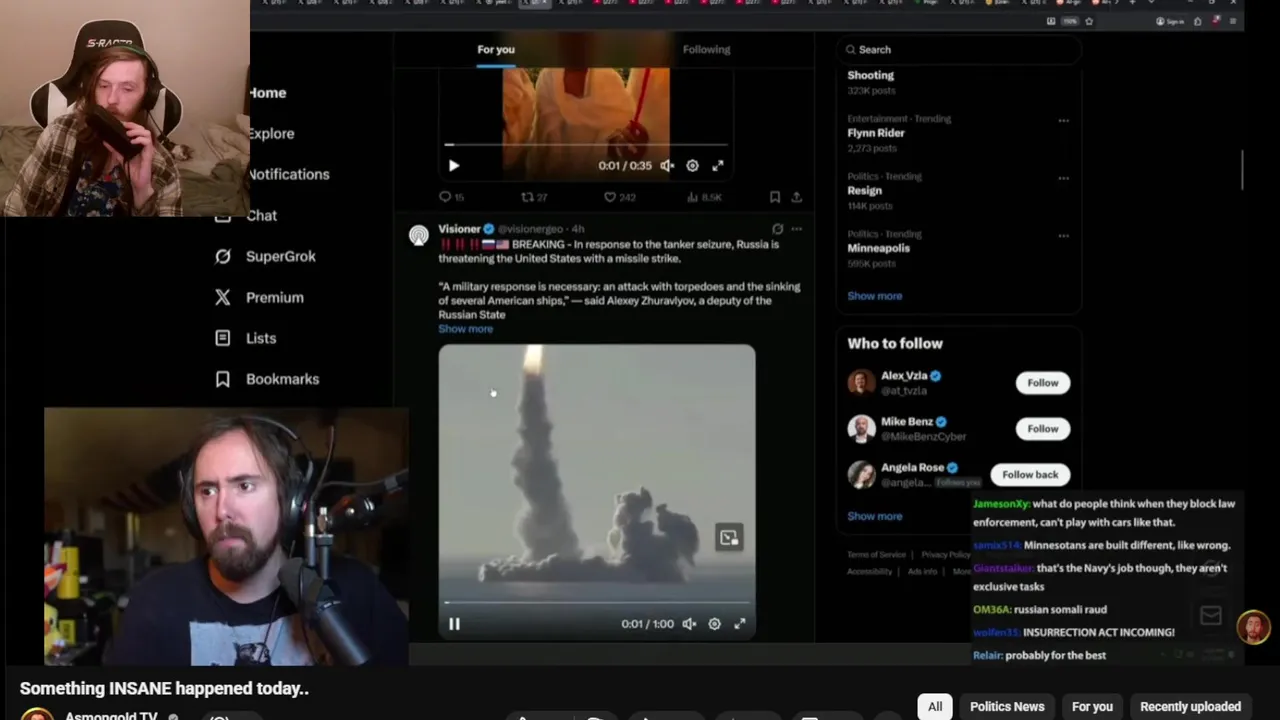Switch to the Following tab
Screen dimensions: 1280x720
pyautogui.click(x=706, y=49)
